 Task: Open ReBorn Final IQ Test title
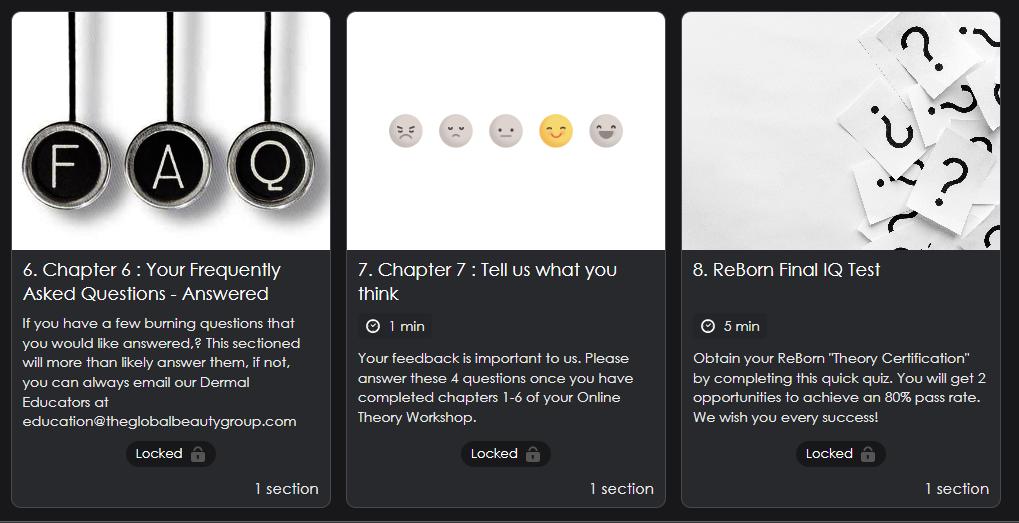(x=786, y=270)
